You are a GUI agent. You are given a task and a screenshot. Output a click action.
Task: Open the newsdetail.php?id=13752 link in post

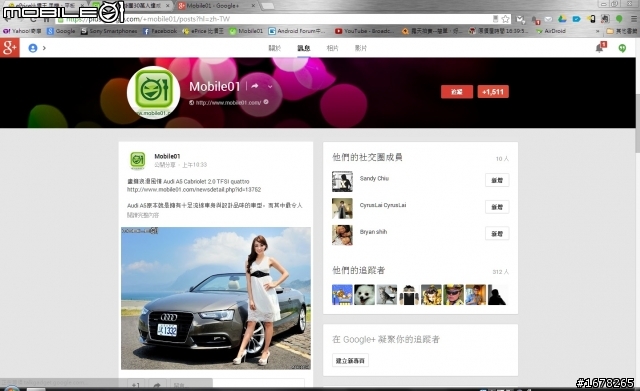(194, 190)
